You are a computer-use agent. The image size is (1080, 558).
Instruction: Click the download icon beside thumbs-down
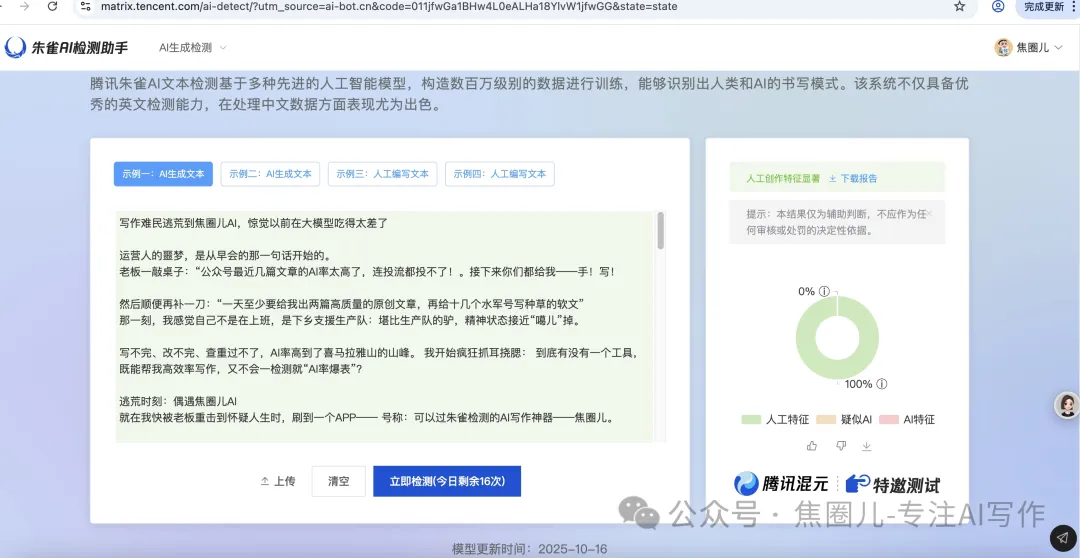867,446
